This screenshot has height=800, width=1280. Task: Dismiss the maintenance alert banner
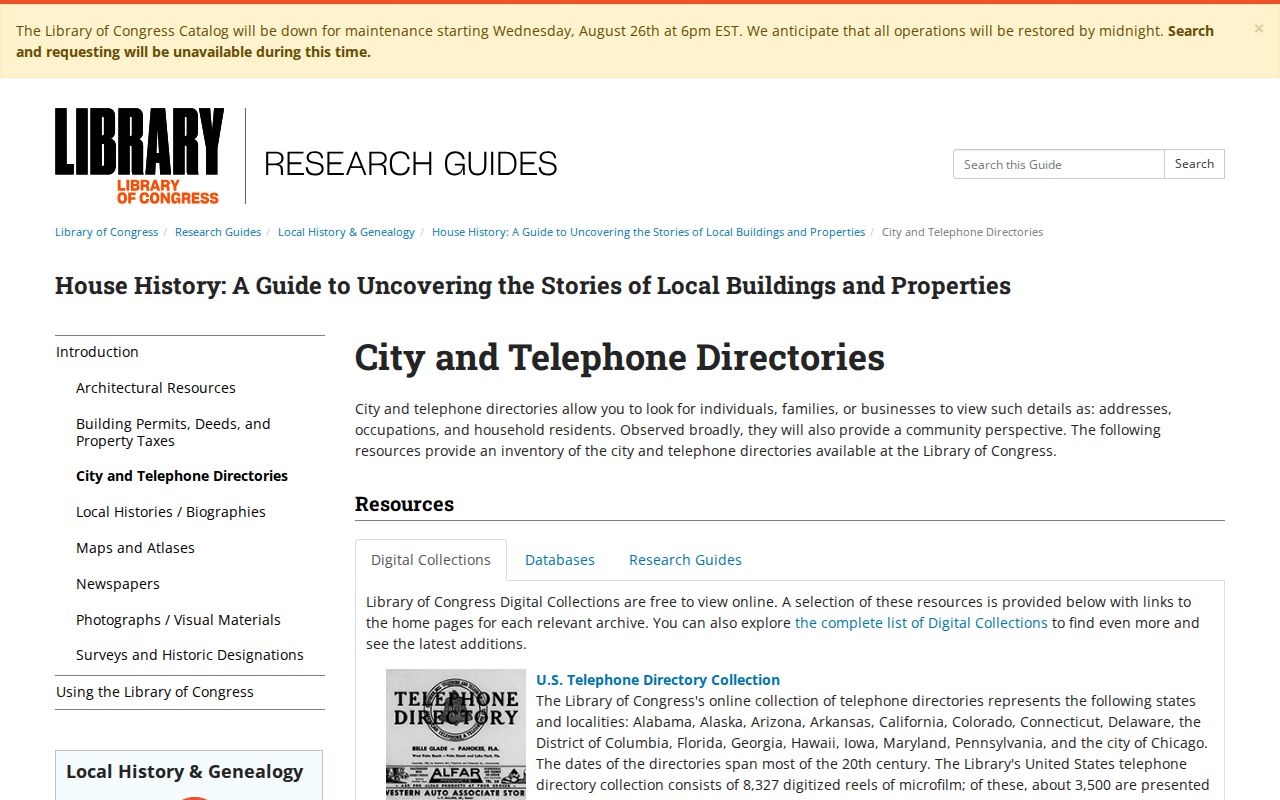1258,29
